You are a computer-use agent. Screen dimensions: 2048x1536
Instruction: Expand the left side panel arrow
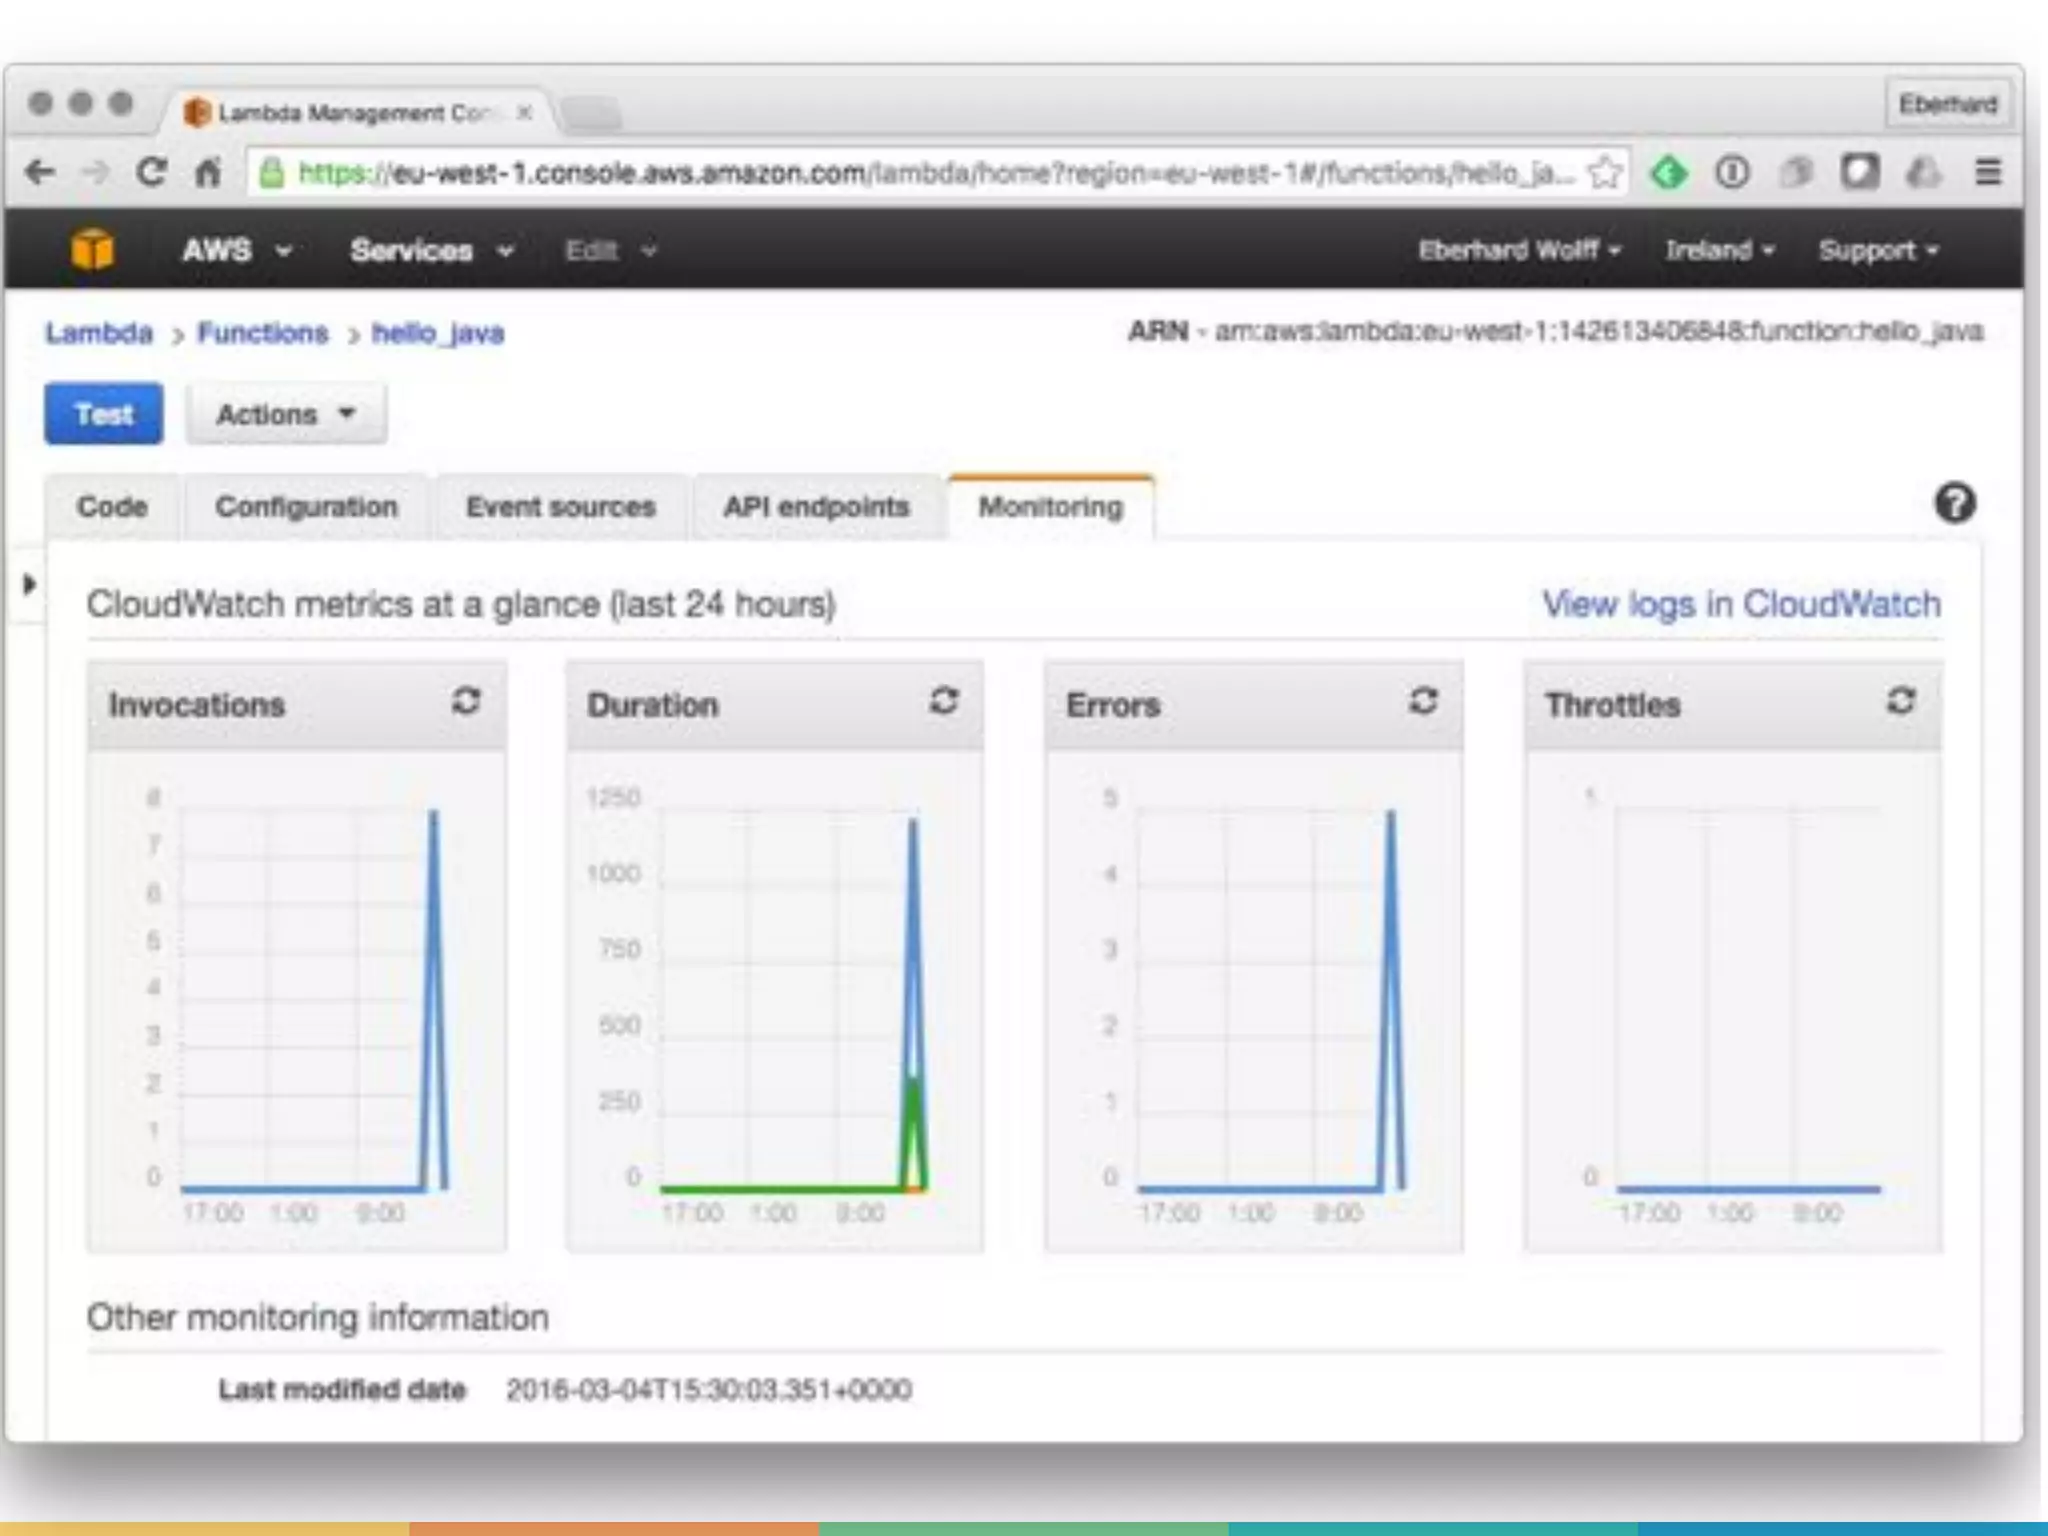click(x=28, y=584)
